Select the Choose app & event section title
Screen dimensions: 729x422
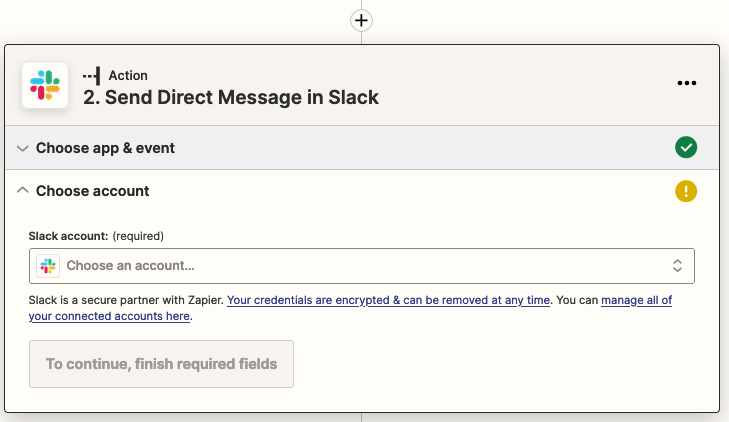tap(105, 148)
